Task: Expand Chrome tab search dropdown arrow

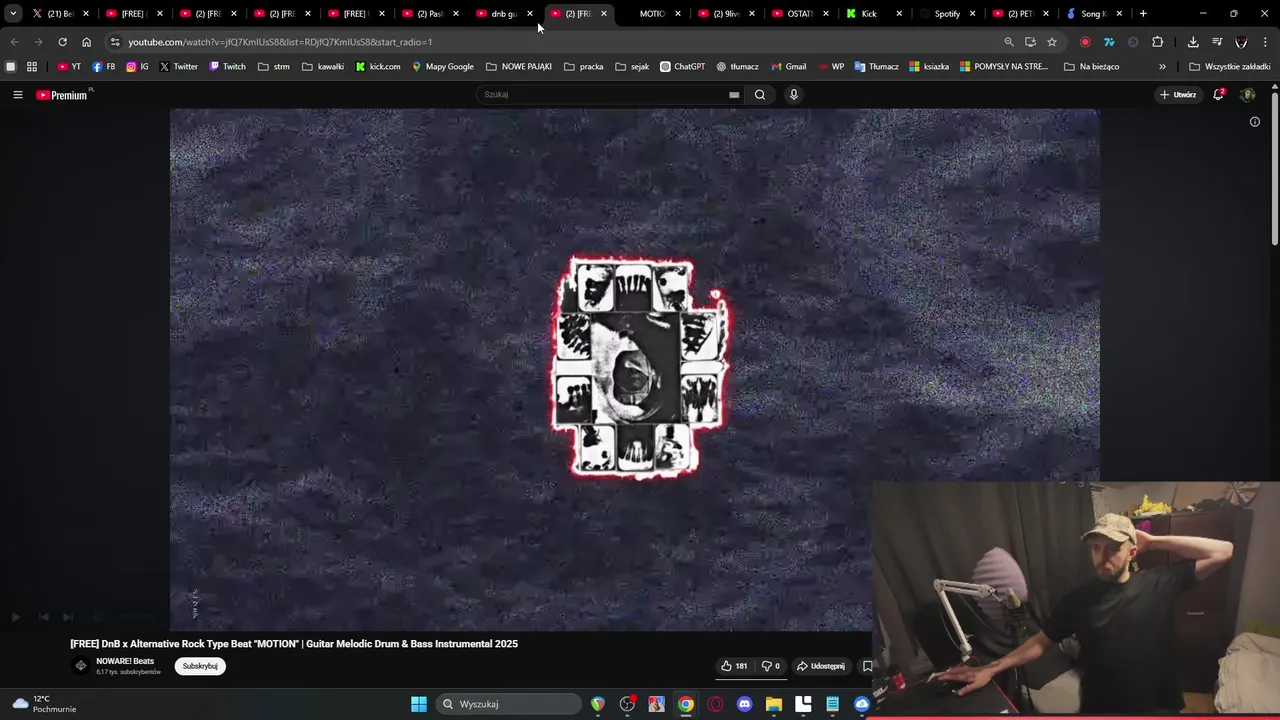Action: (13, 14)
